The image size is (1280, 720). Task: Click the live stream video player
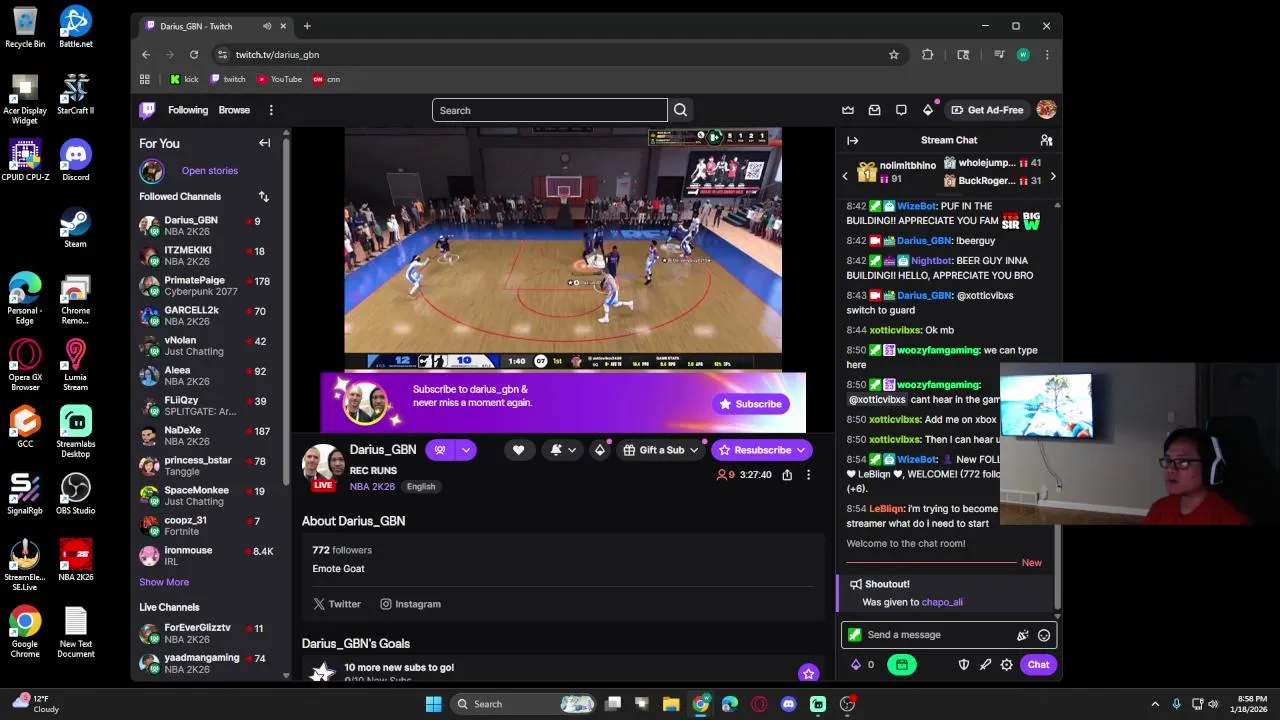point(563,249)
